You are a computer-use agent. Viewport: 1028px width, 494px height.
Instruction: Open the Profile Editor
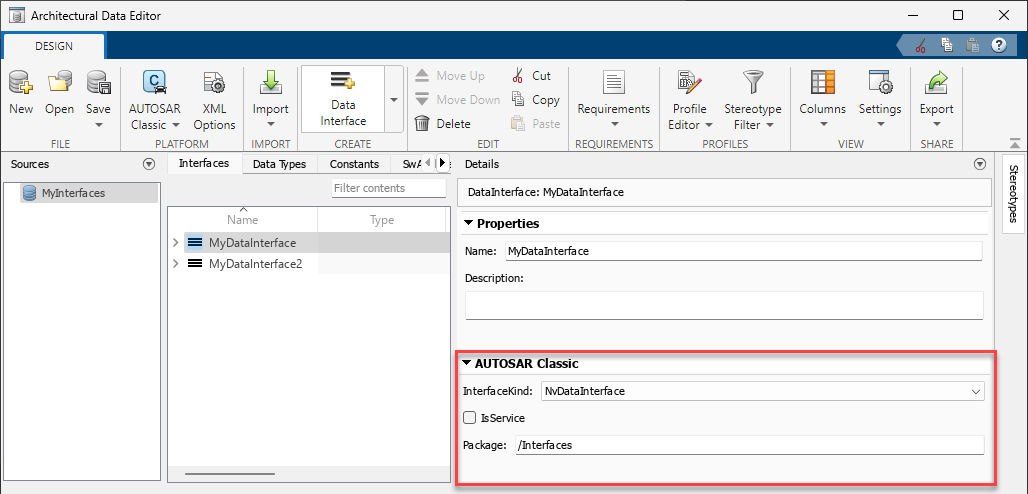click(689, 84)
